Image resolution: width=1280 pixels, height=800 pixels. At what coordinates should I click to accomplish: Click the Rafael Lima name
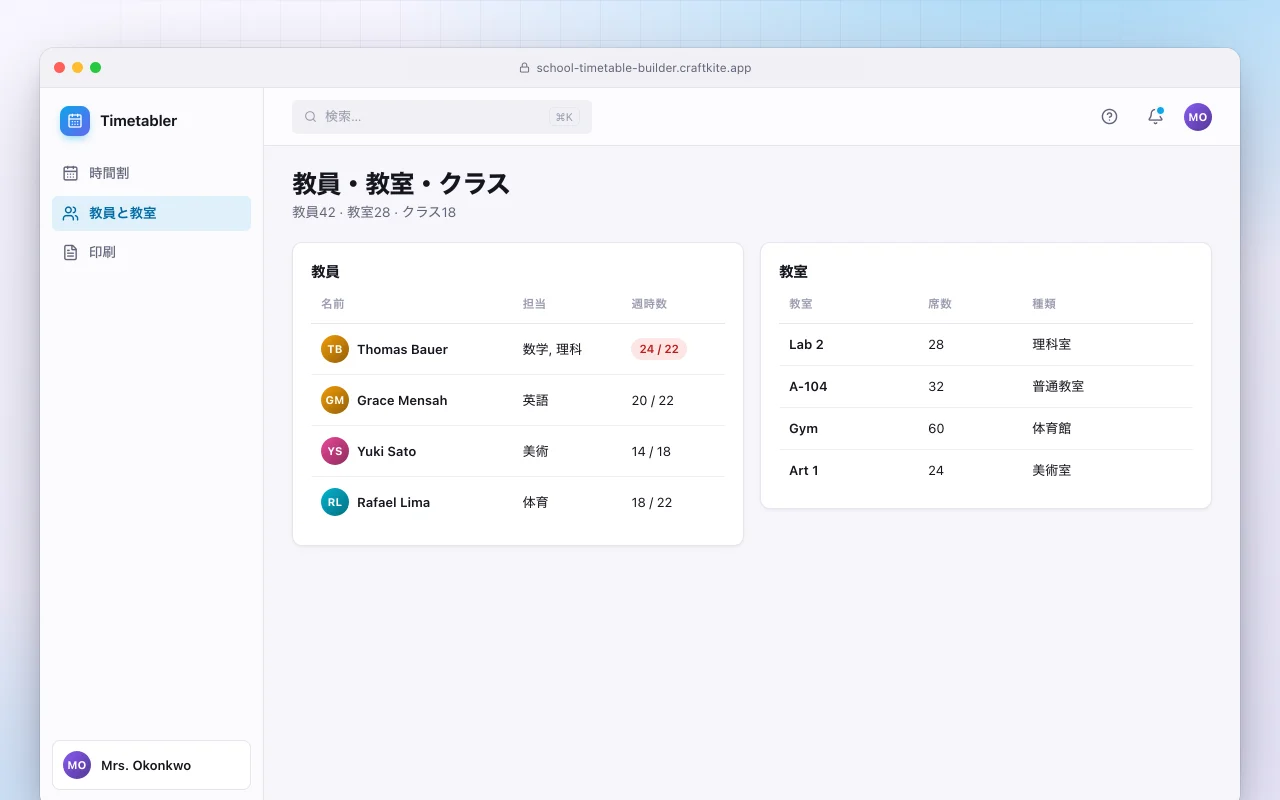coord(393,502)
